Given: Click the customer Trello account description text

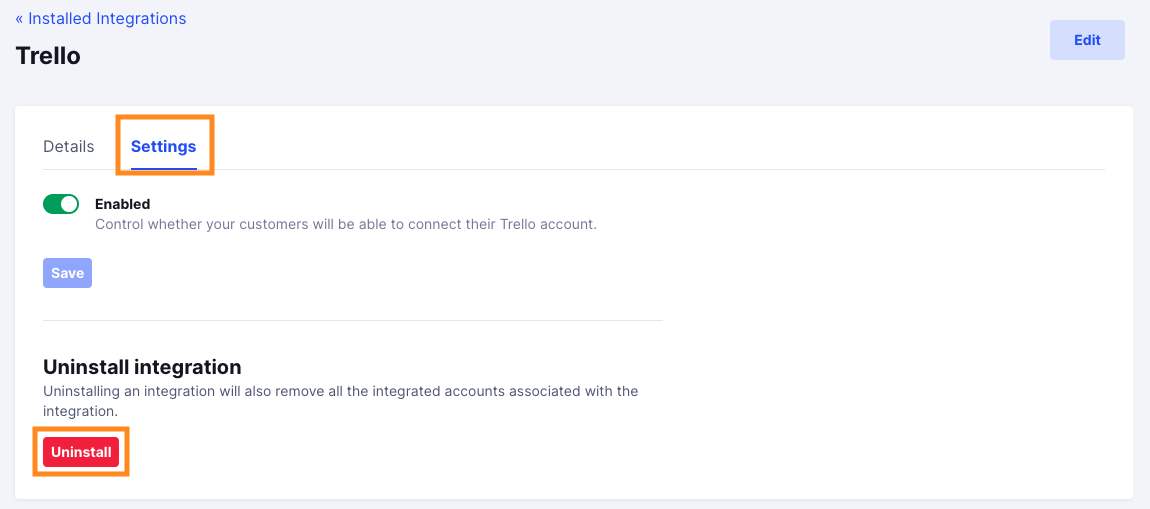Looking at the screenshot, I should [x=346, y=224].
